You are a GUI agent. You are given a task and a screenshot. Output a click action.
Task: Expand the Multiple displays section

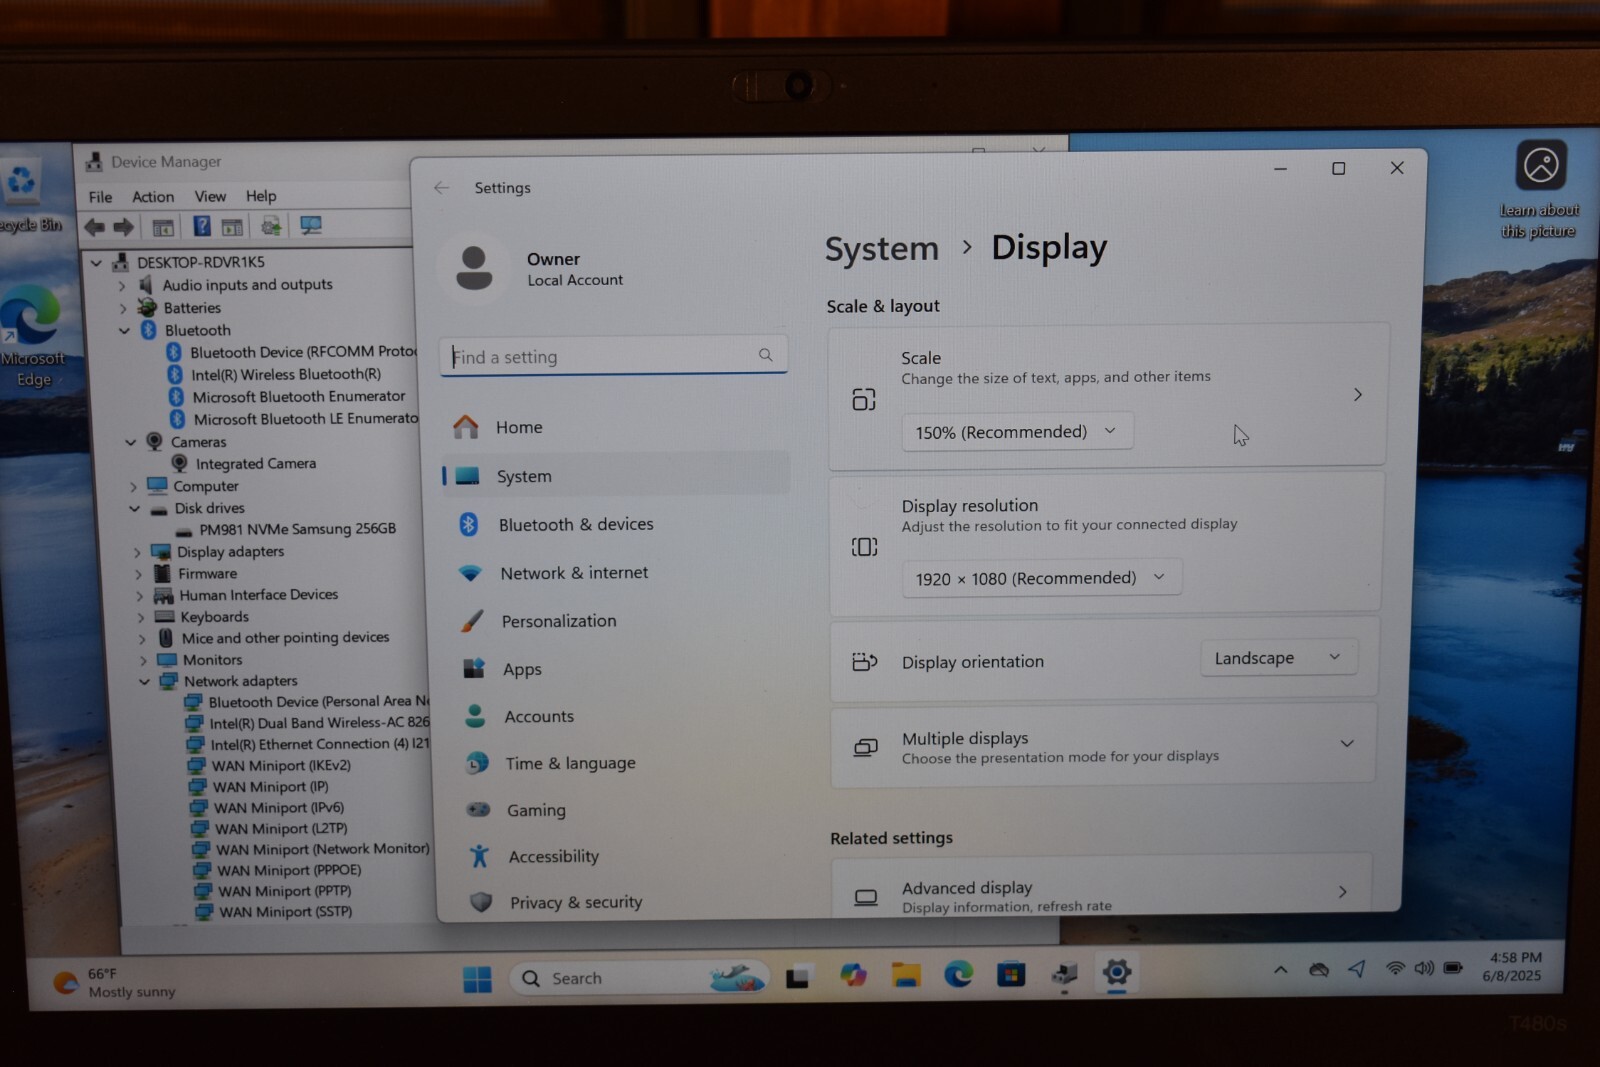click(1347, 743)
